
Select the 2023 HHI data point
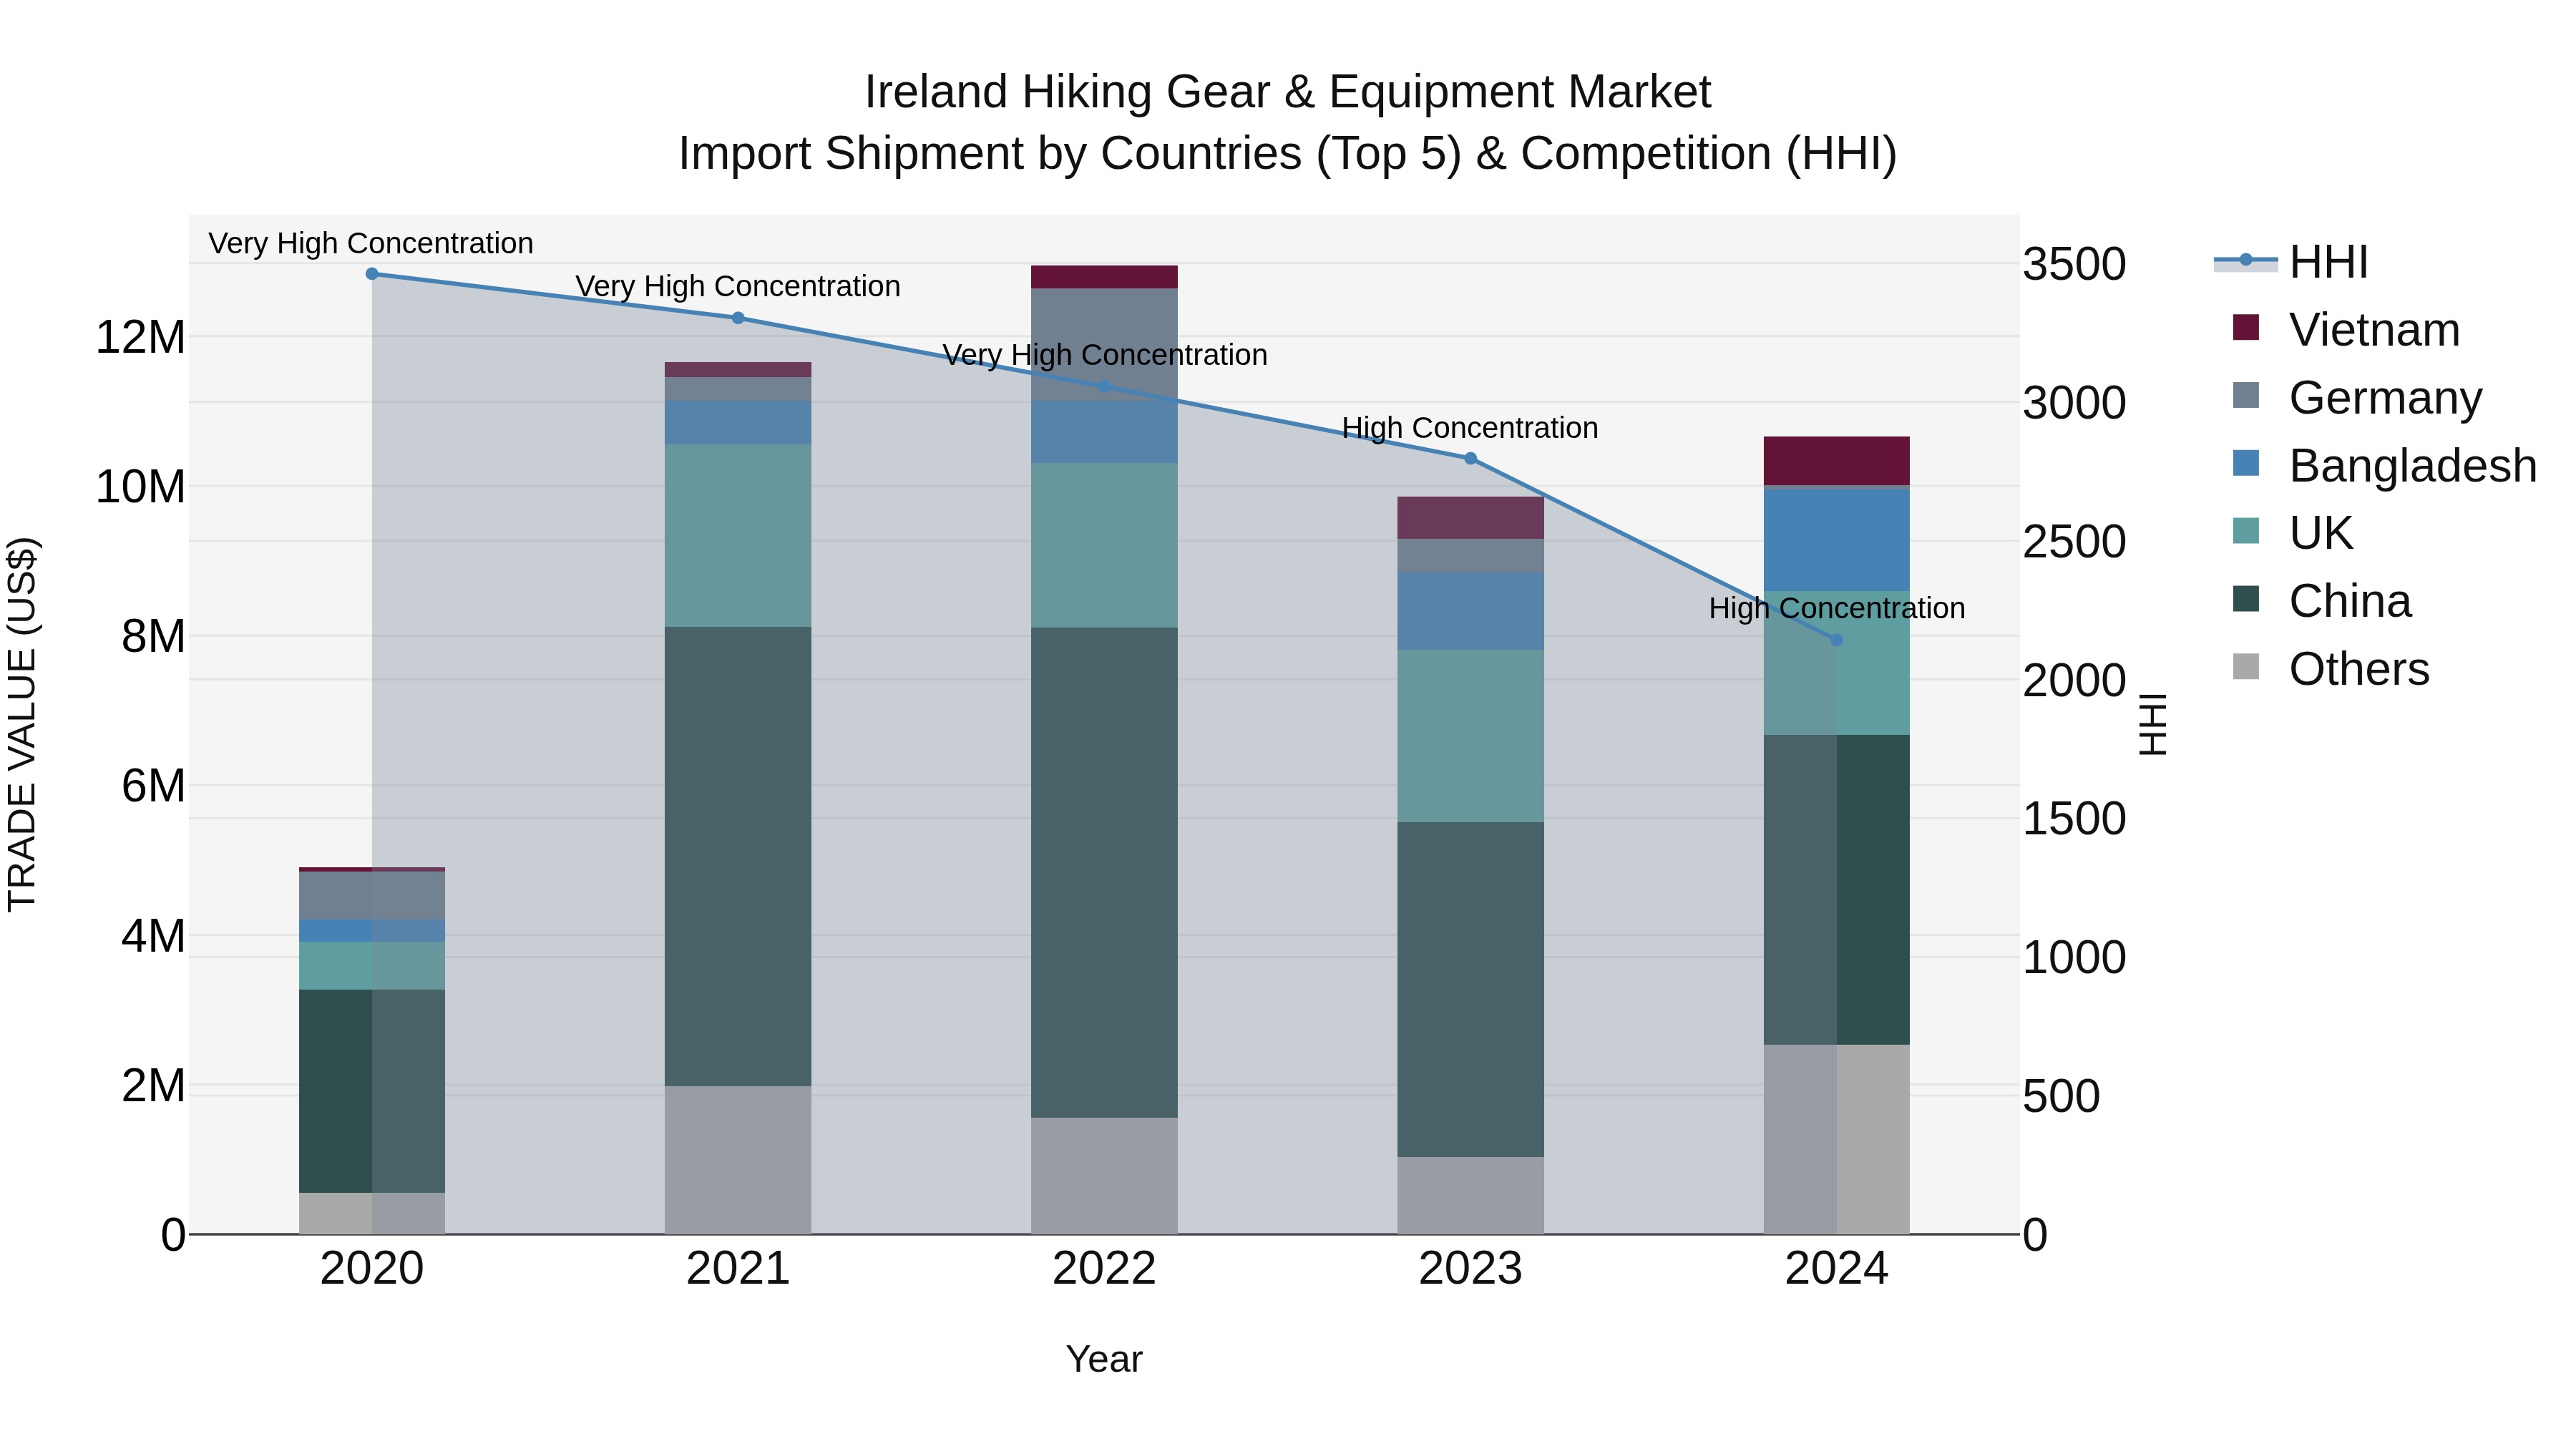point(1470,459)
